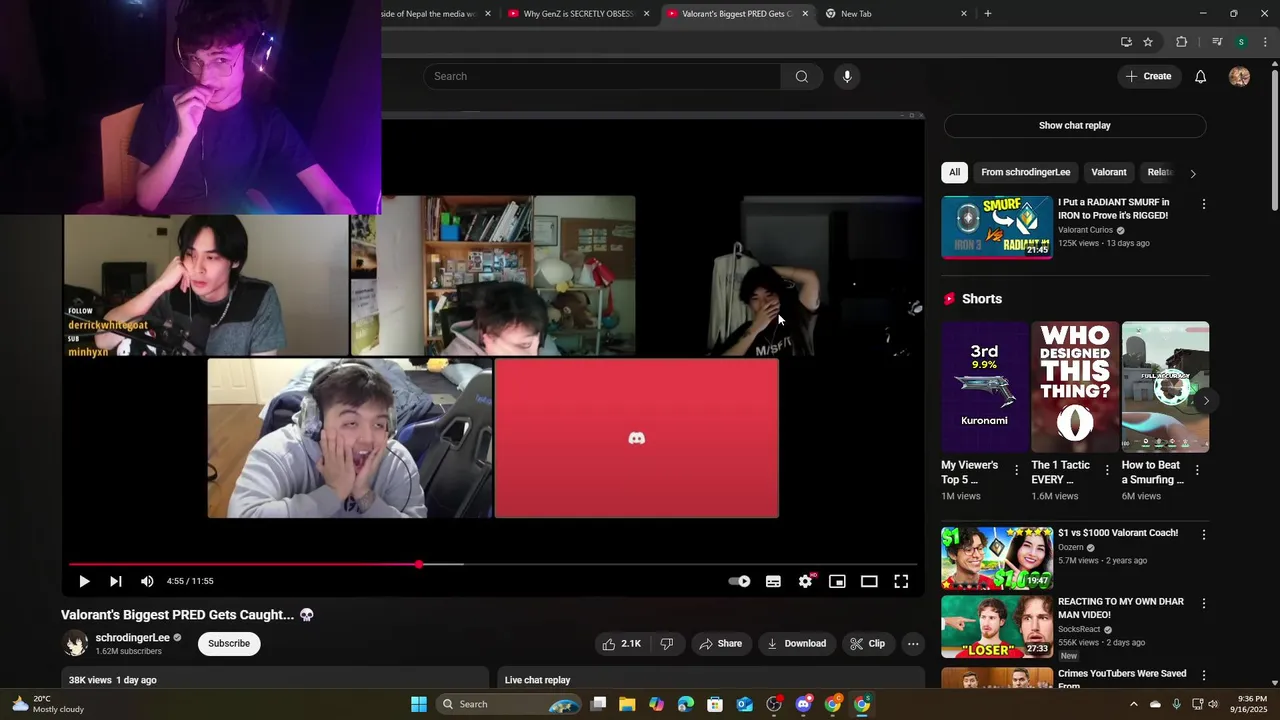The width and height of the screenshot is (1280, 720).
Task: Switch to miniplayer mode
Action: coord(837,581)
